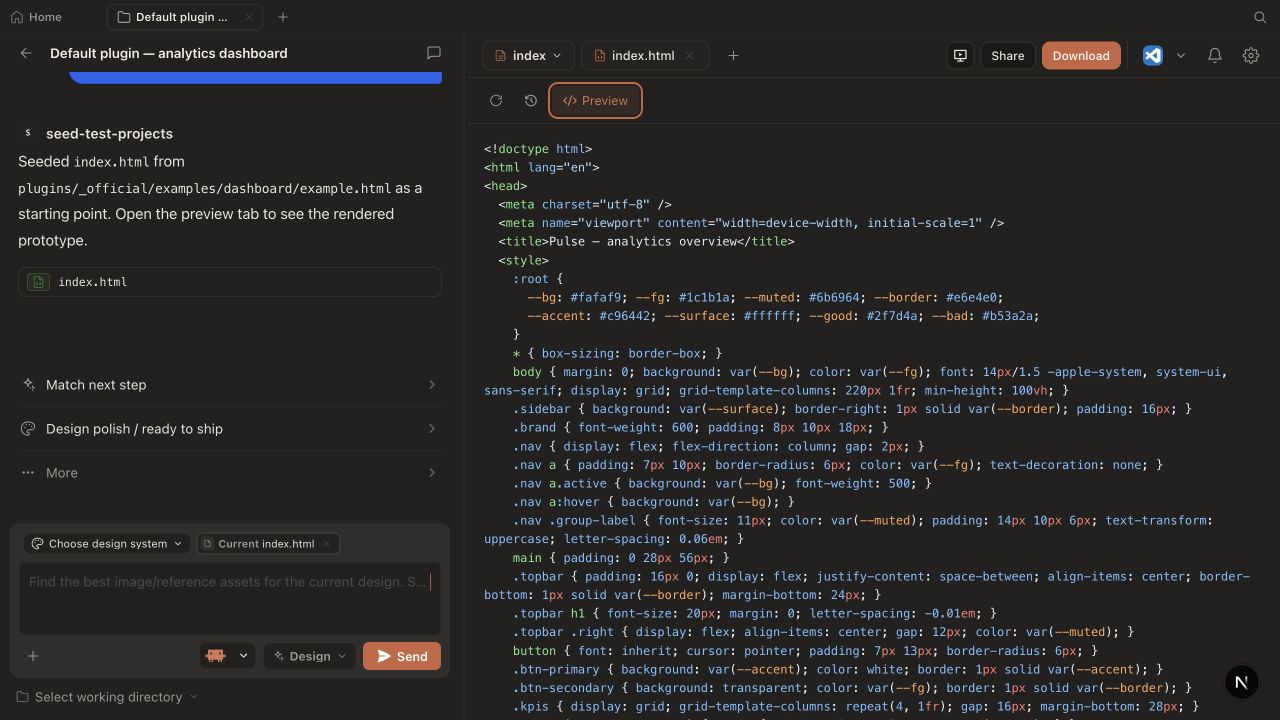Open Select working directory dropdown

pos(107,697)
